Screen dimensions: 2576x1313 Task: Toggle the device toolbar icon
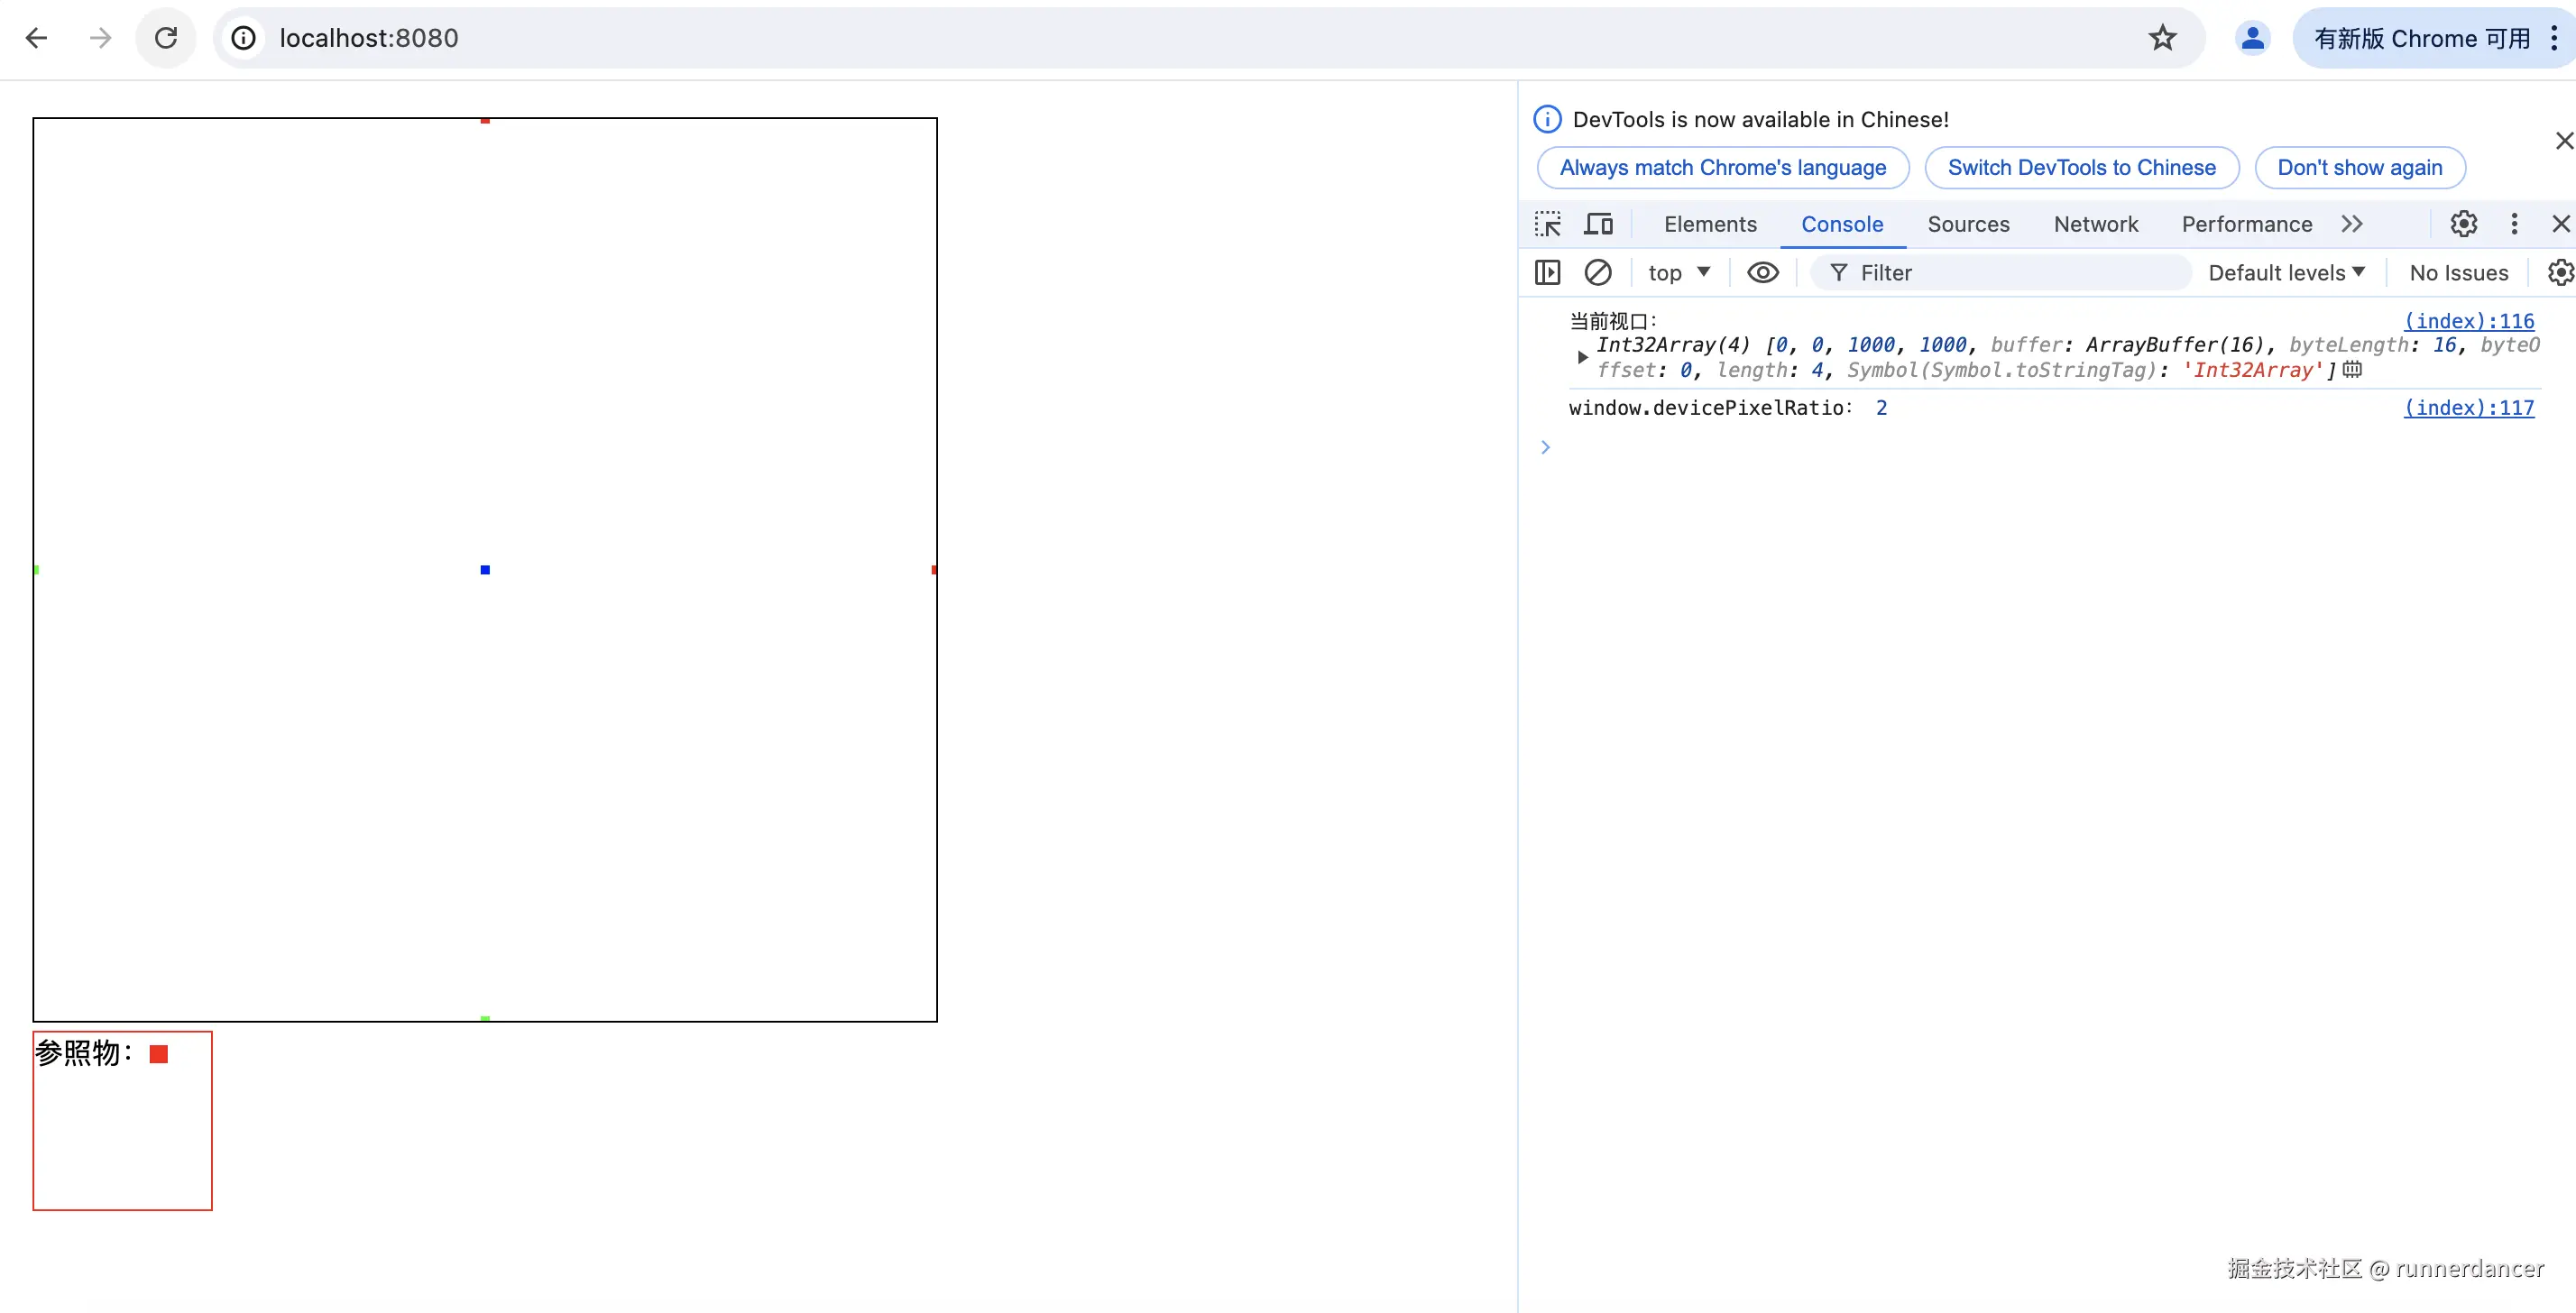pyautogui.click(x=1598, y=224)
